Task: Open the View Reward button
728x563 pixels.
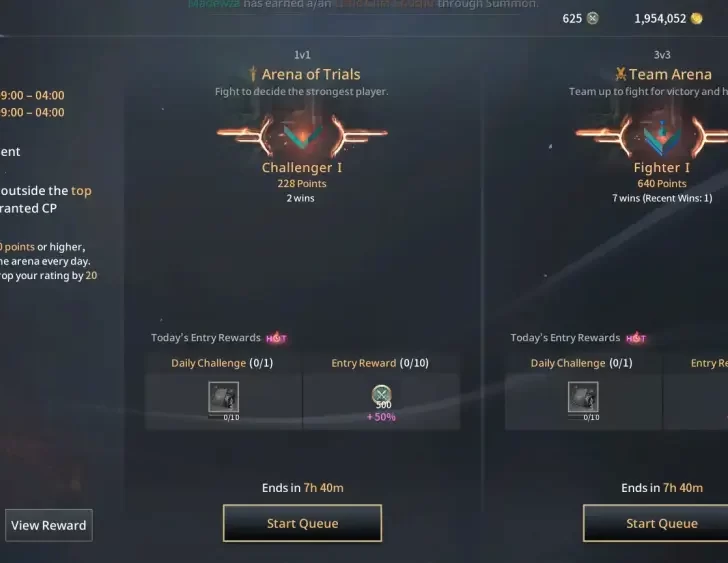Action: point(49,525)
